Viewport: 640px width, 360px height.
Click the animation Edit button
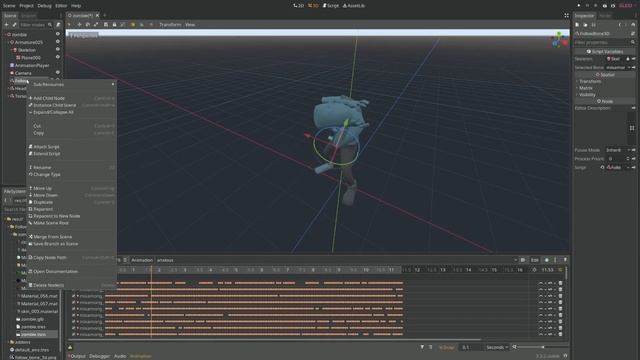pyautogui.click(x=534, y=260)
